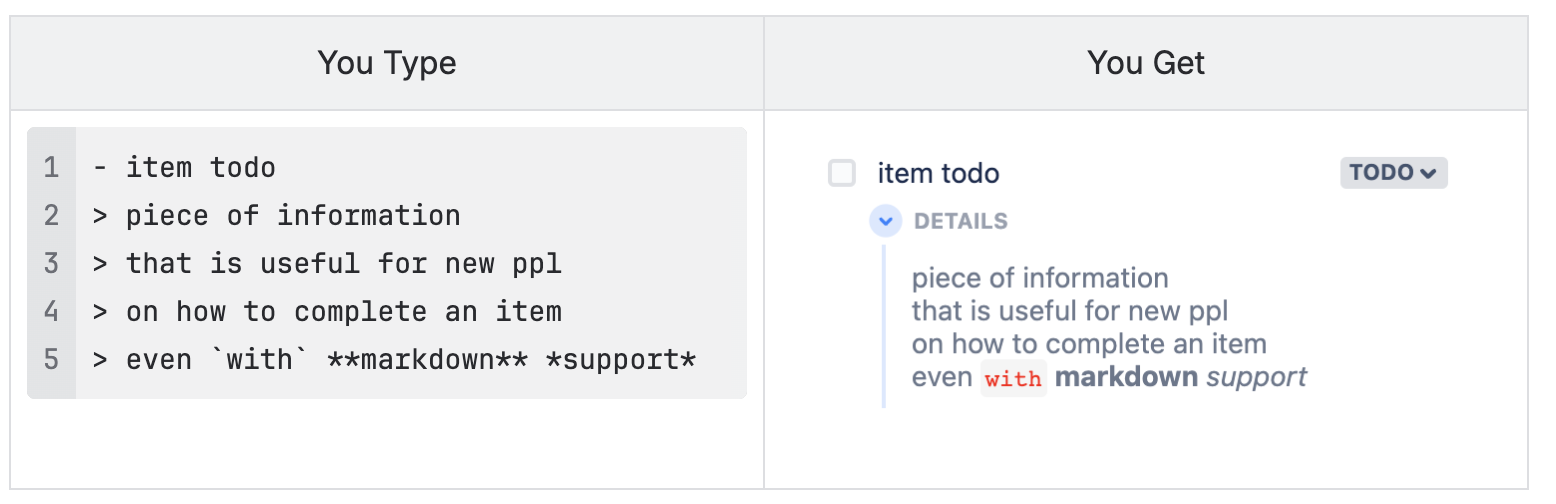Screen dimensions: 1556x504
Task: Click the 'You Type' column header
Action: click(387, 63)
